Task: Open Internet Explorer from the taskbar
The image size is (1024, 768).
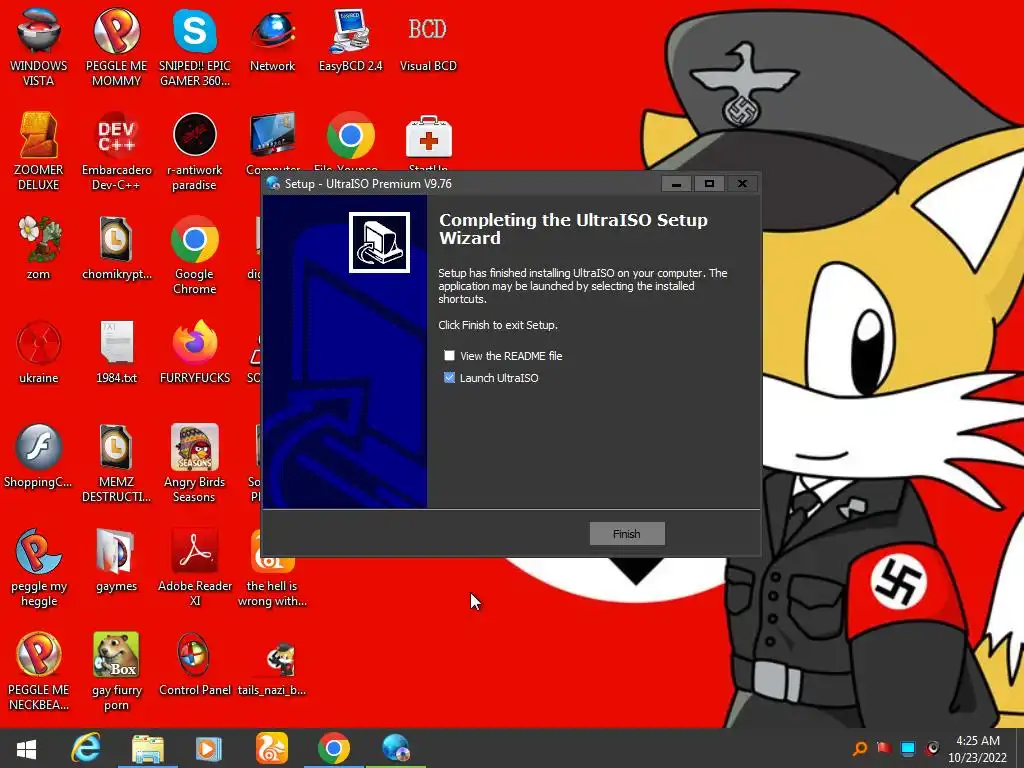Action: click(86, 748)
